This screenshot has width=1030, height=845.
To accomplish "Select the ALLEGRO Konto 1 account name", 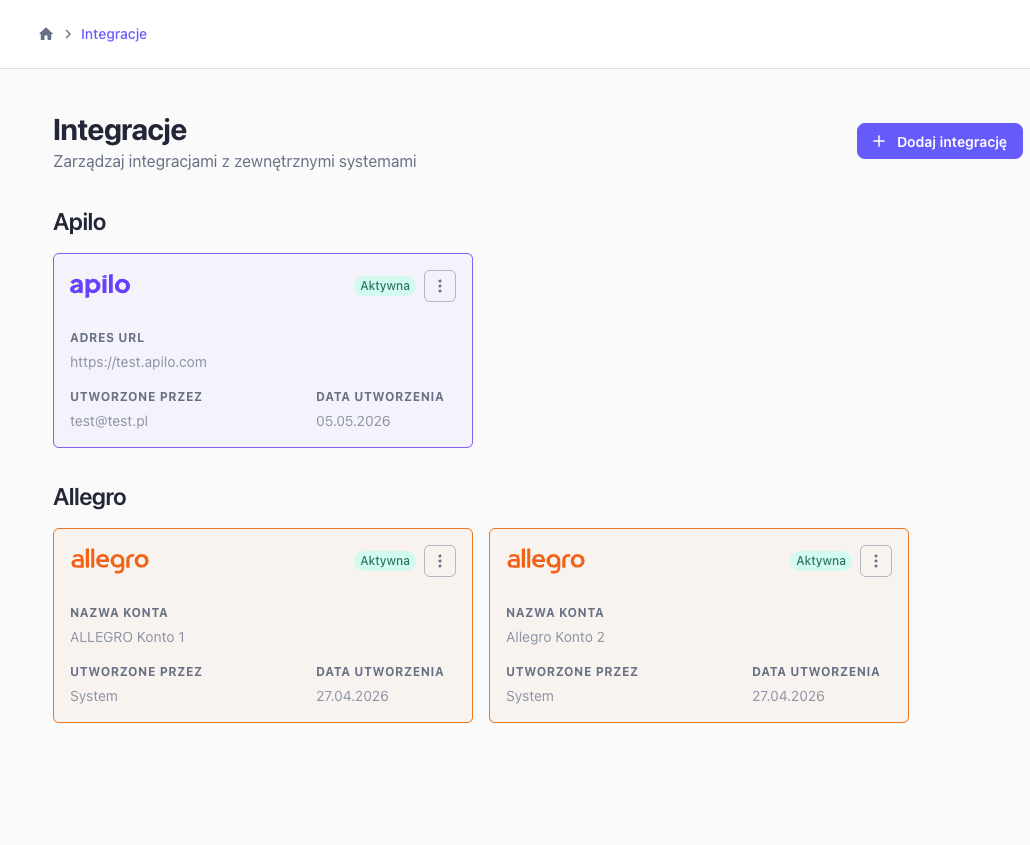I will (127, 637).
